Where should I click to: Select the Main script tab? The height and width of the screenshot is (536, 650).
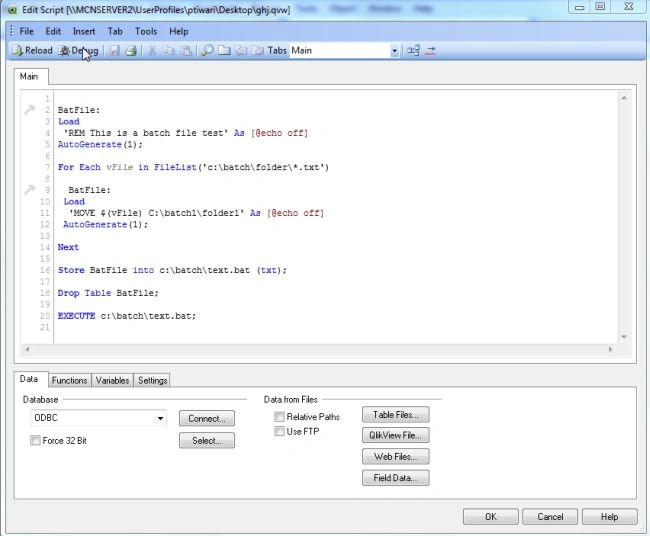pyautogui.click(x=29, y=76)
